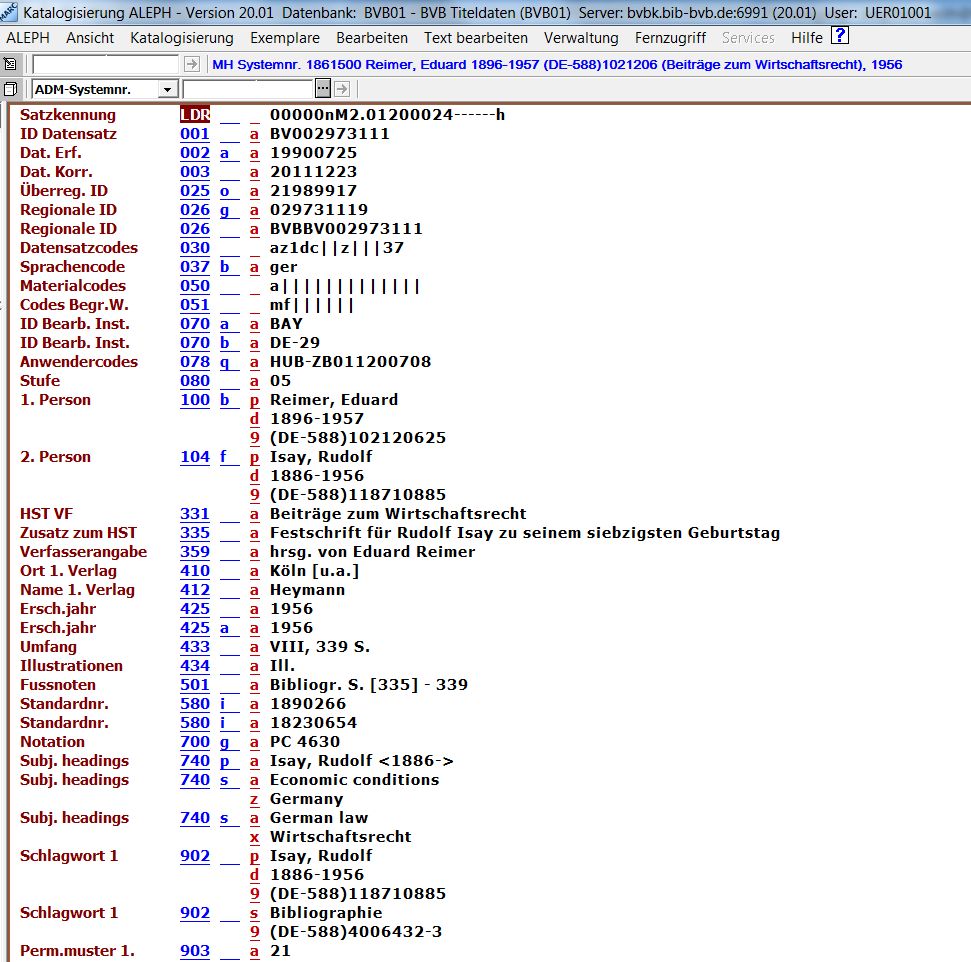Click the record icon beside the top search field
The width and height of the screenshot is (971, 962).
point(10,64)
